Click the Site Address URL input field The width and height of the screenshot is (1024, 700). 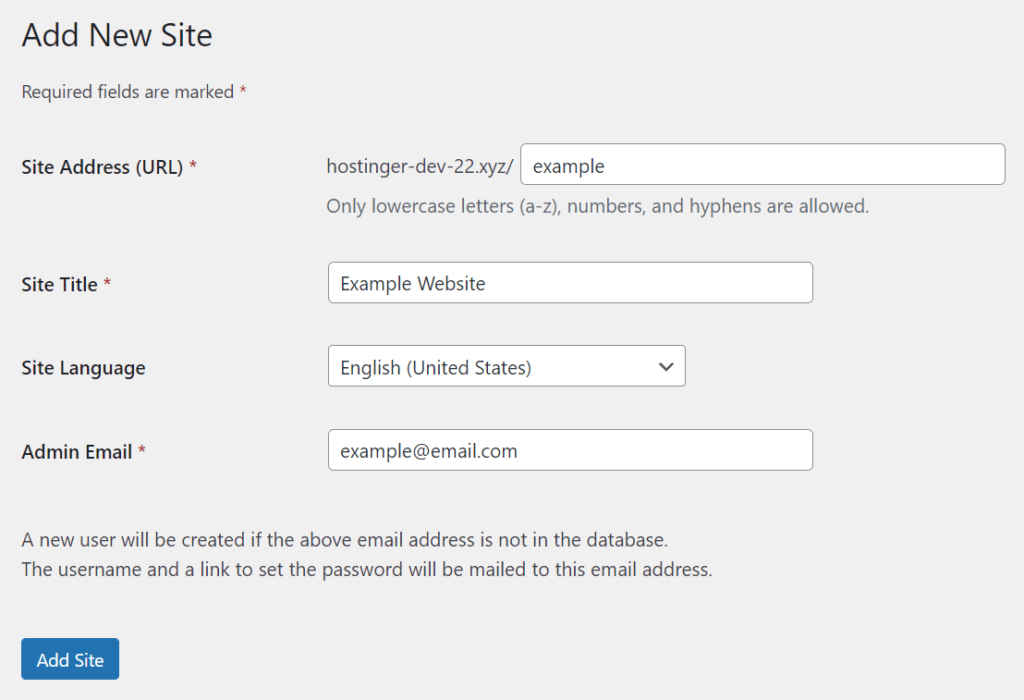[762, 165]
